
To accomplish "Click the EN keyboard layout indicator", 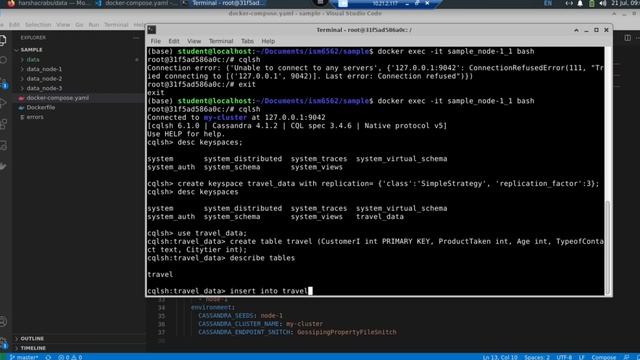I will pyautogui.click(x=548, y=3).
